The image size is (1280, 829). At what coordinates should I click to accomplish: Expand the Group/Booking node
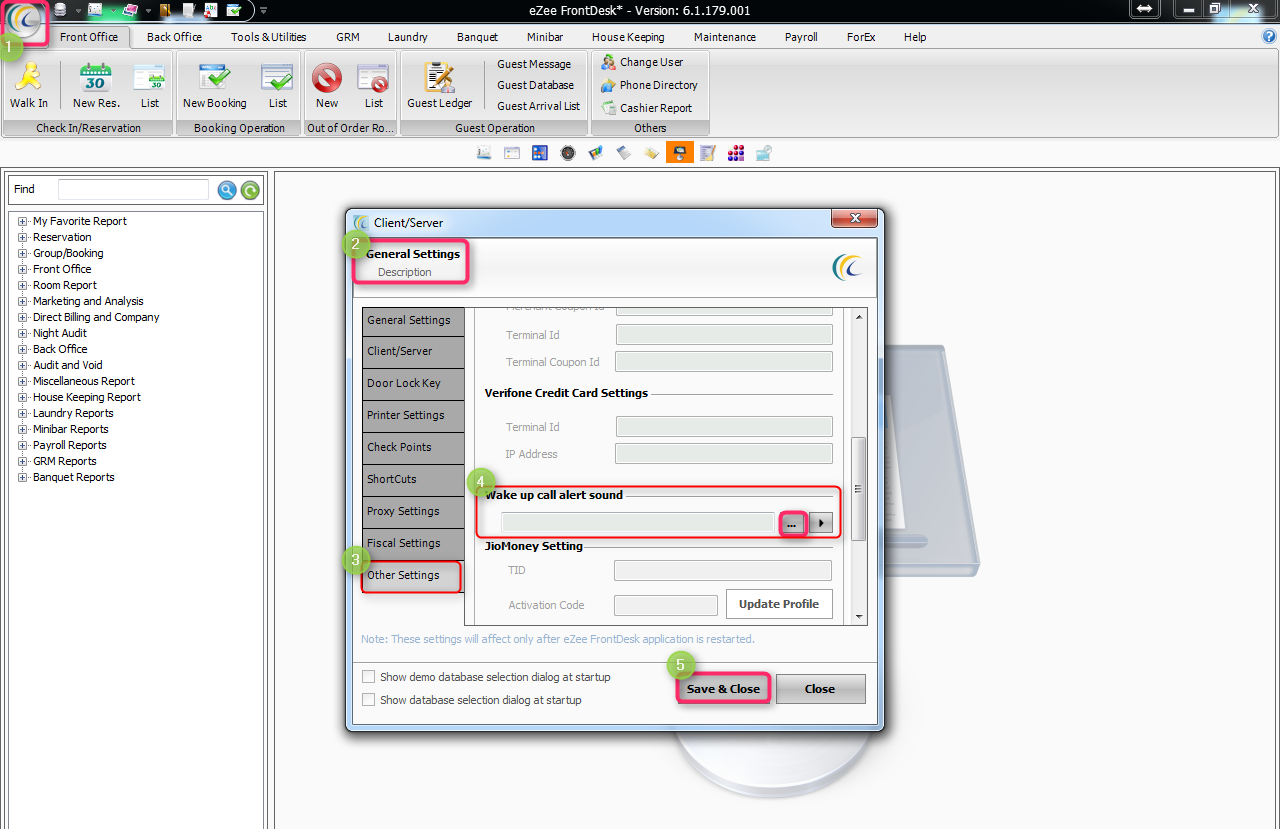pyautogui.click(x=22, y=253)
